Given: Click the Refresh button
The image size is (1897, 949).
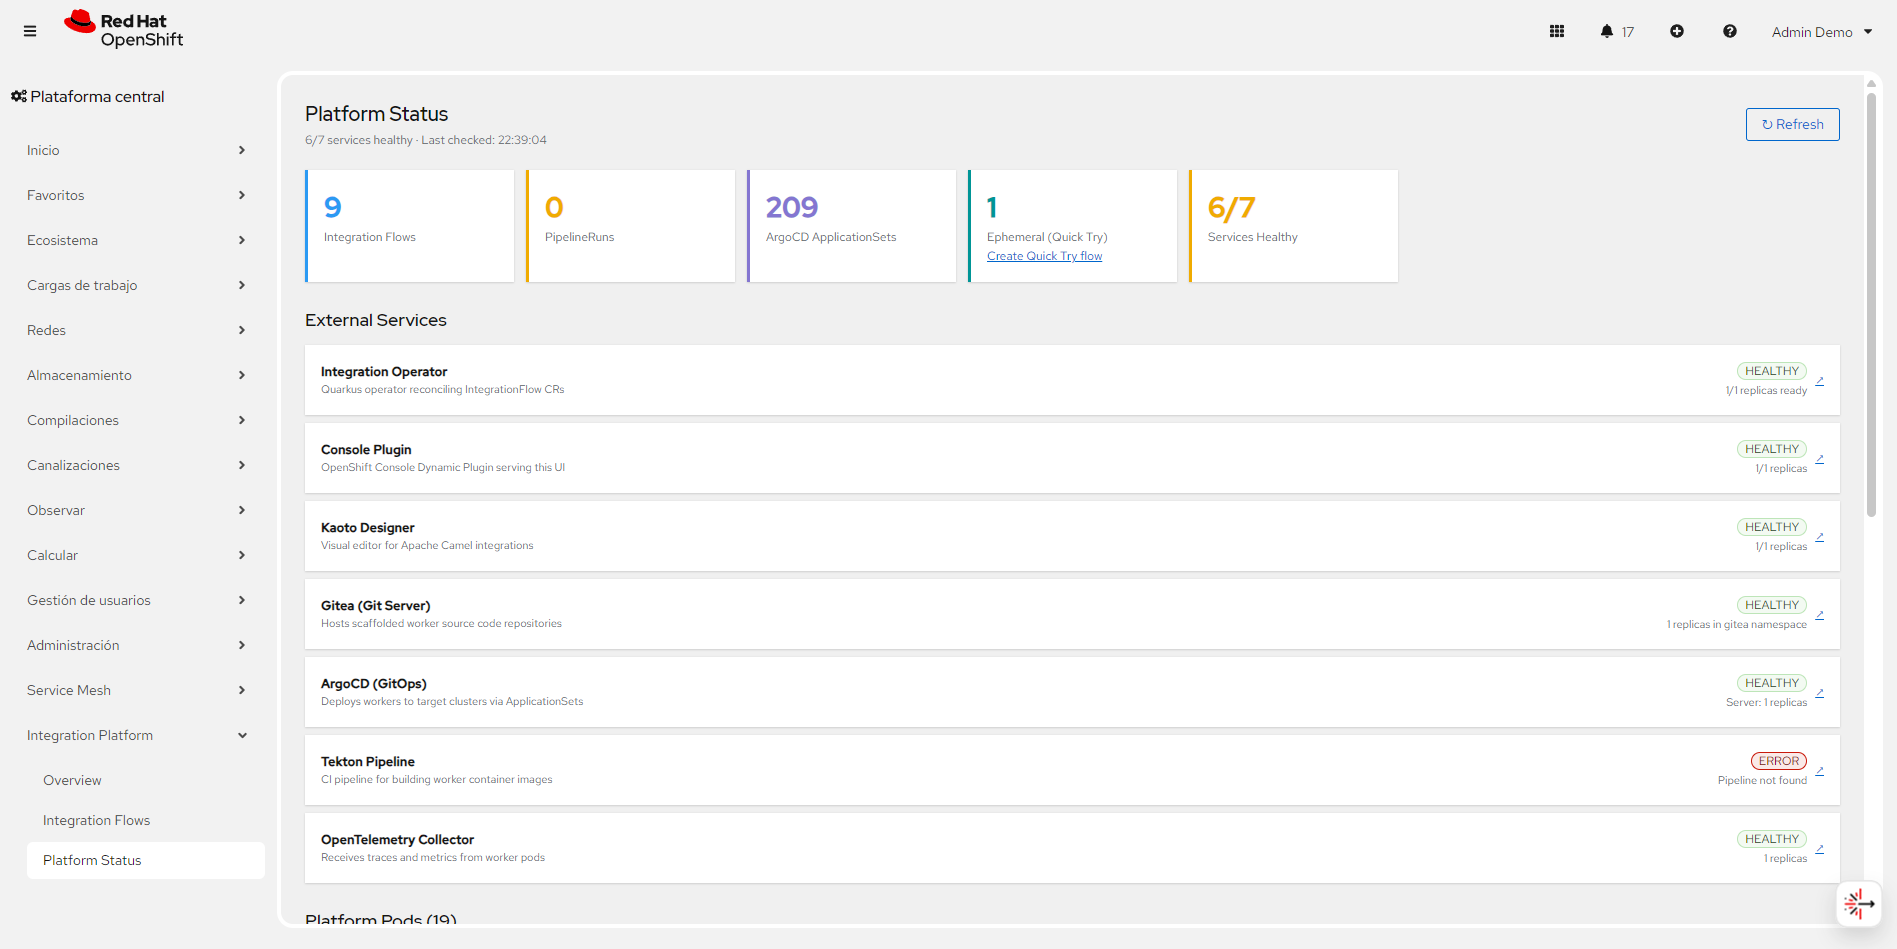Looking at the screenshot, I should click(1792, 124).
